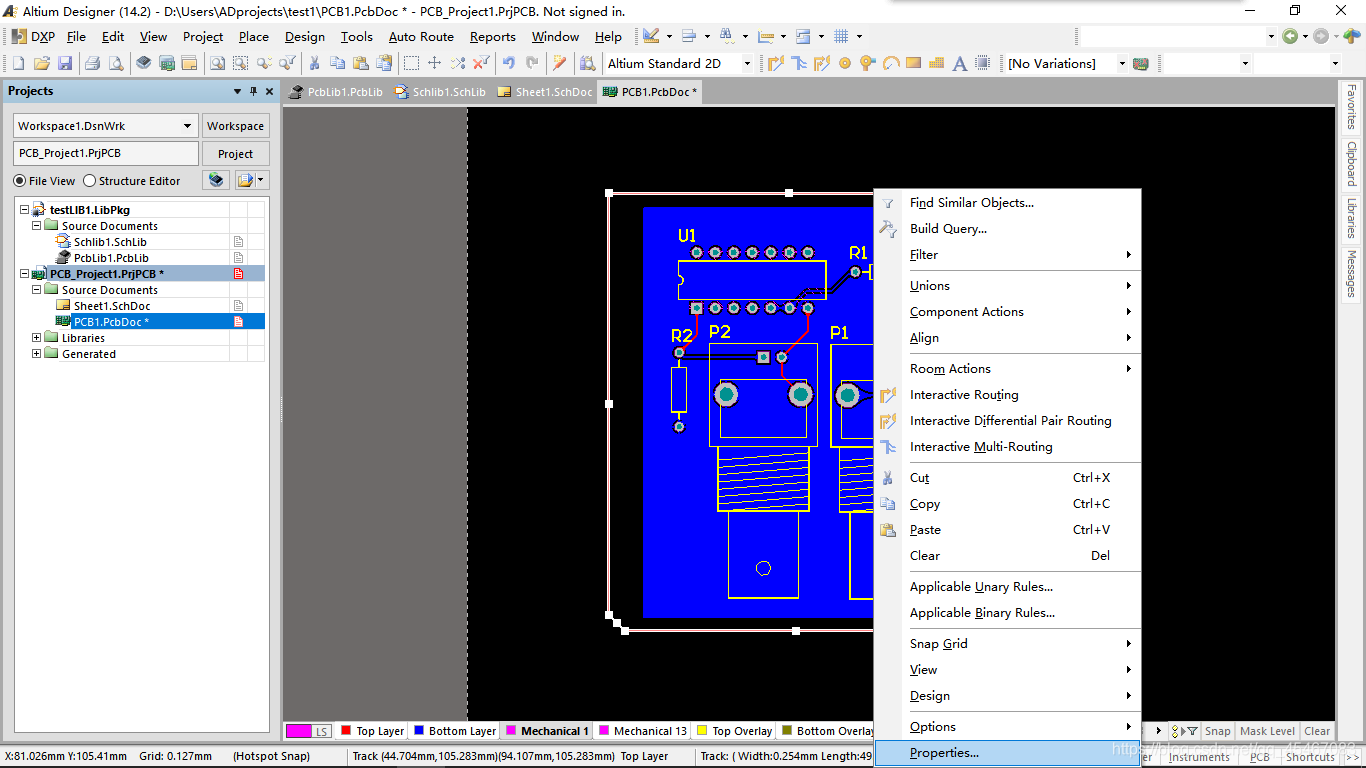Select the Place String text tool
Image resolution: width=1366 pixels, height=768 pixels.
coord(960,63)
